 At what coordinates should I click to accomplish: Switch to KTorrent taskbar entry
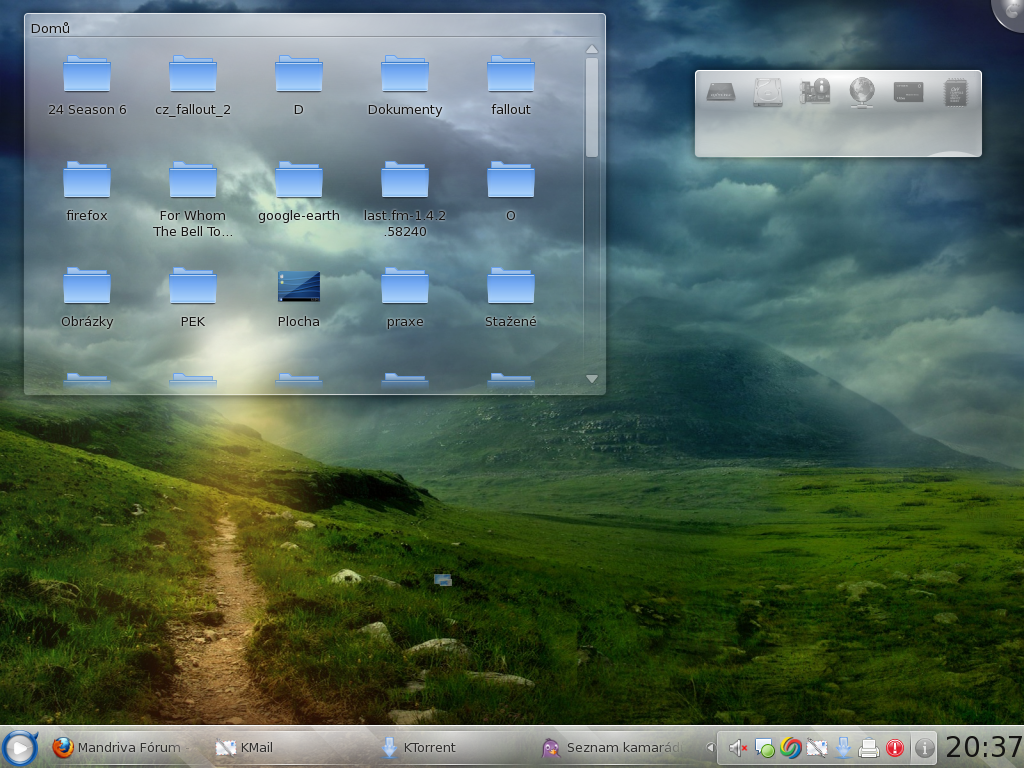[x=420, y=747]
